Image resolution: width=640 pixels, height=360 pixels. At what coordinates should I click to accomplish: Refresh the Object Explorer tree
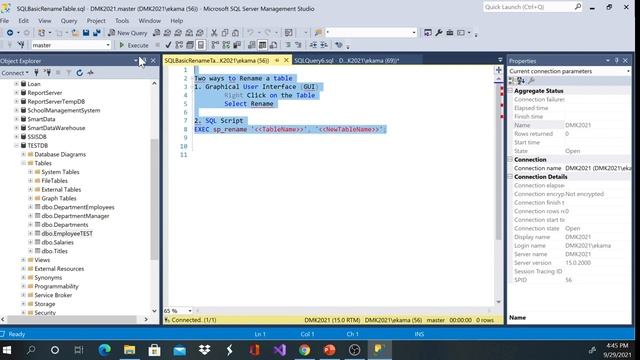pos(80,73)
